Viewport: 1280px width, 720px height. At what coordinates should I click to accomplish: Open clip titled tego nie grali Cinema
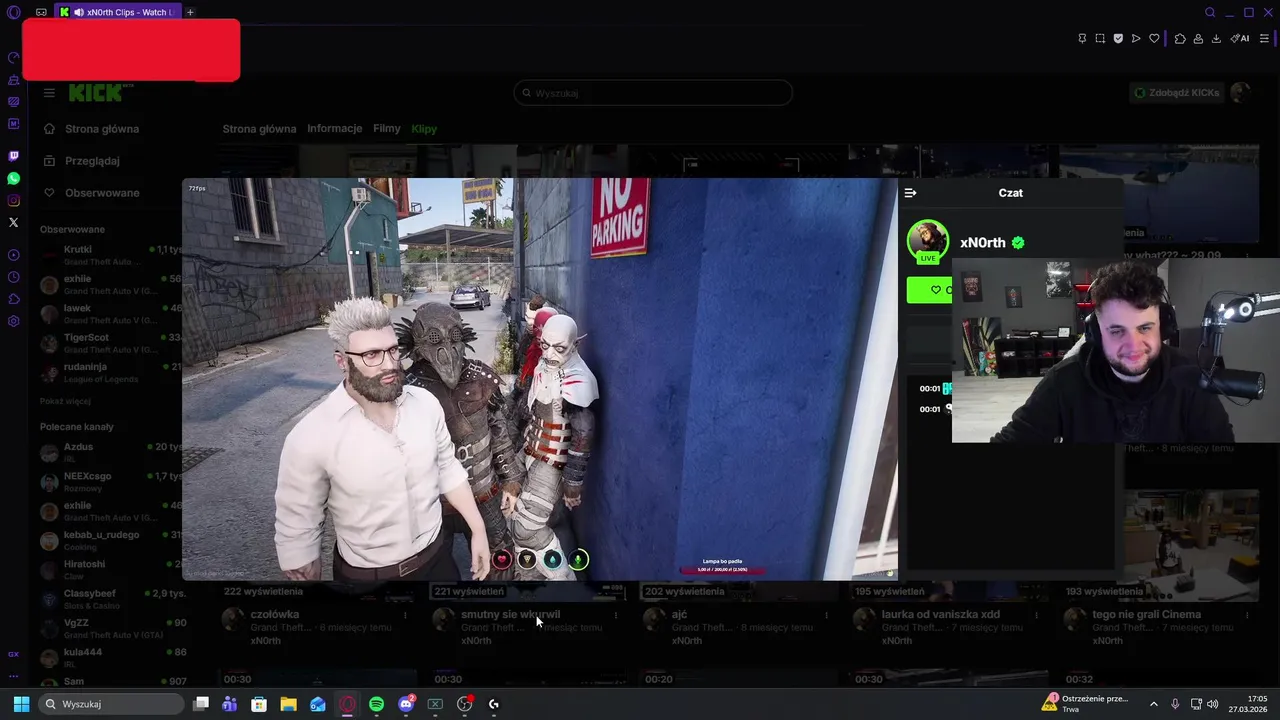click(x=1146, y=615)
